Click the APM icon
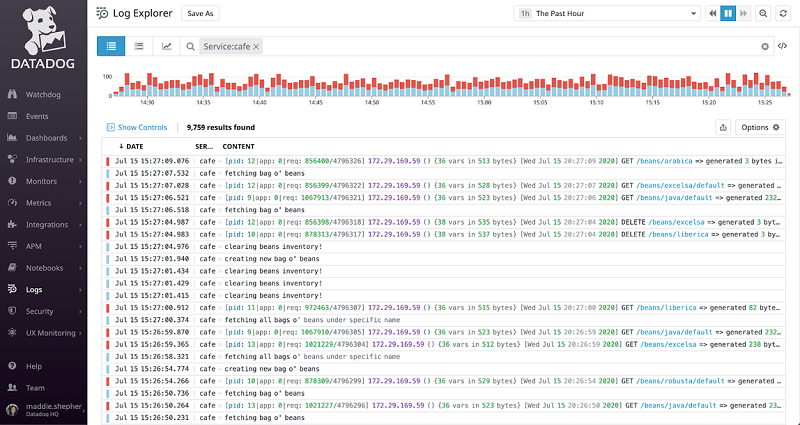This screenshot has width=800, height=425. [12, 246]
